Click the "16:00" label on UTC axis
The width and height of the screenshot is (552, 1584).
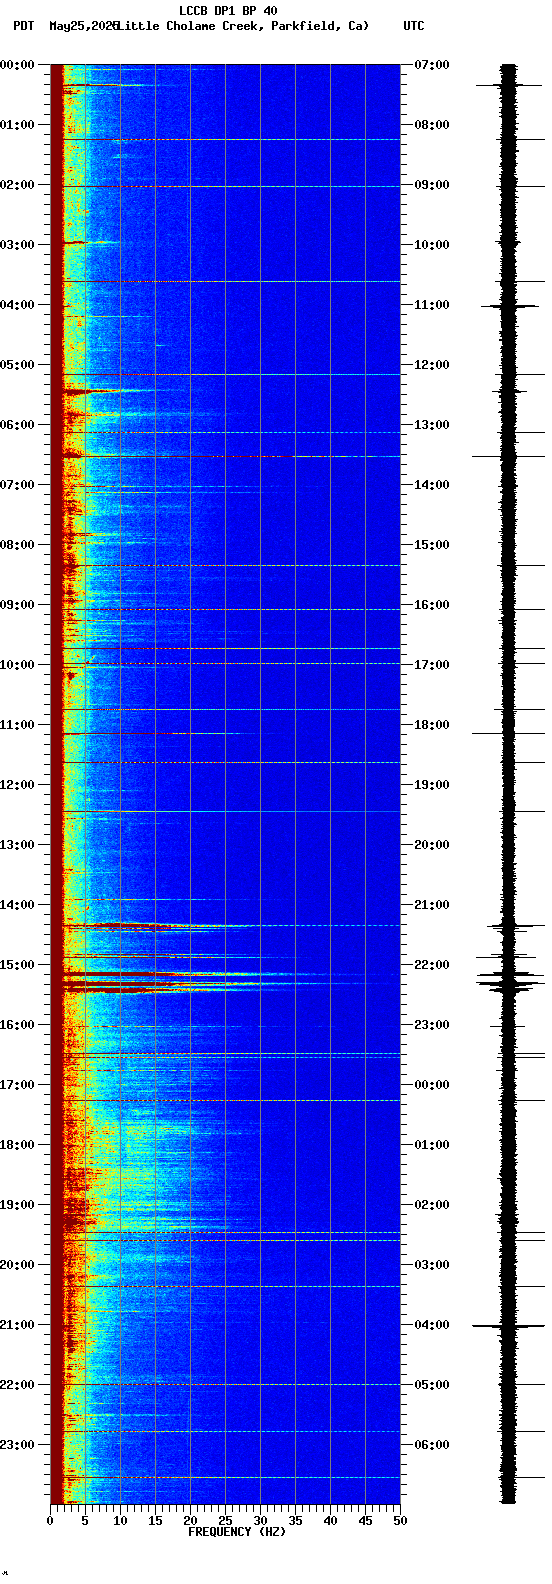click(432, 605)
